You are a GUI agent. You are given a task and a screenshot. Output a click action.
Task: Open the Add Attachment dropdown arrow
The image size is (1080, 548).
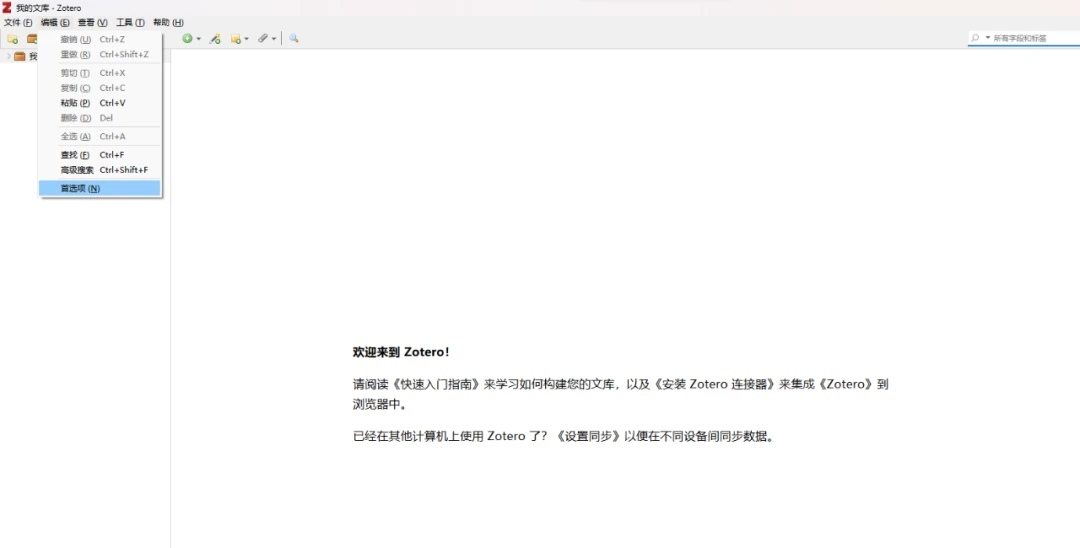tap(273, 39)
